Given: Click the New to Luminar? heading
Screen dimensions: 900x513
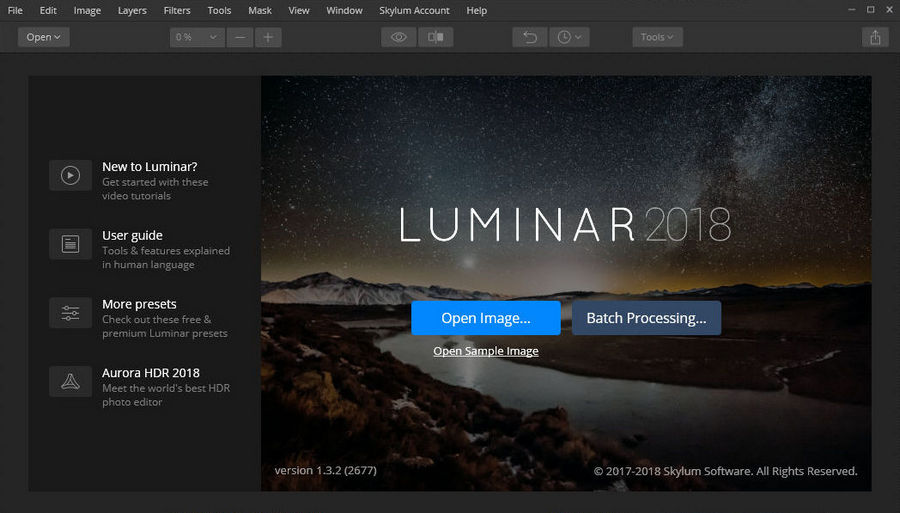Looking at the screenshot, I should [x=150, y=166].
